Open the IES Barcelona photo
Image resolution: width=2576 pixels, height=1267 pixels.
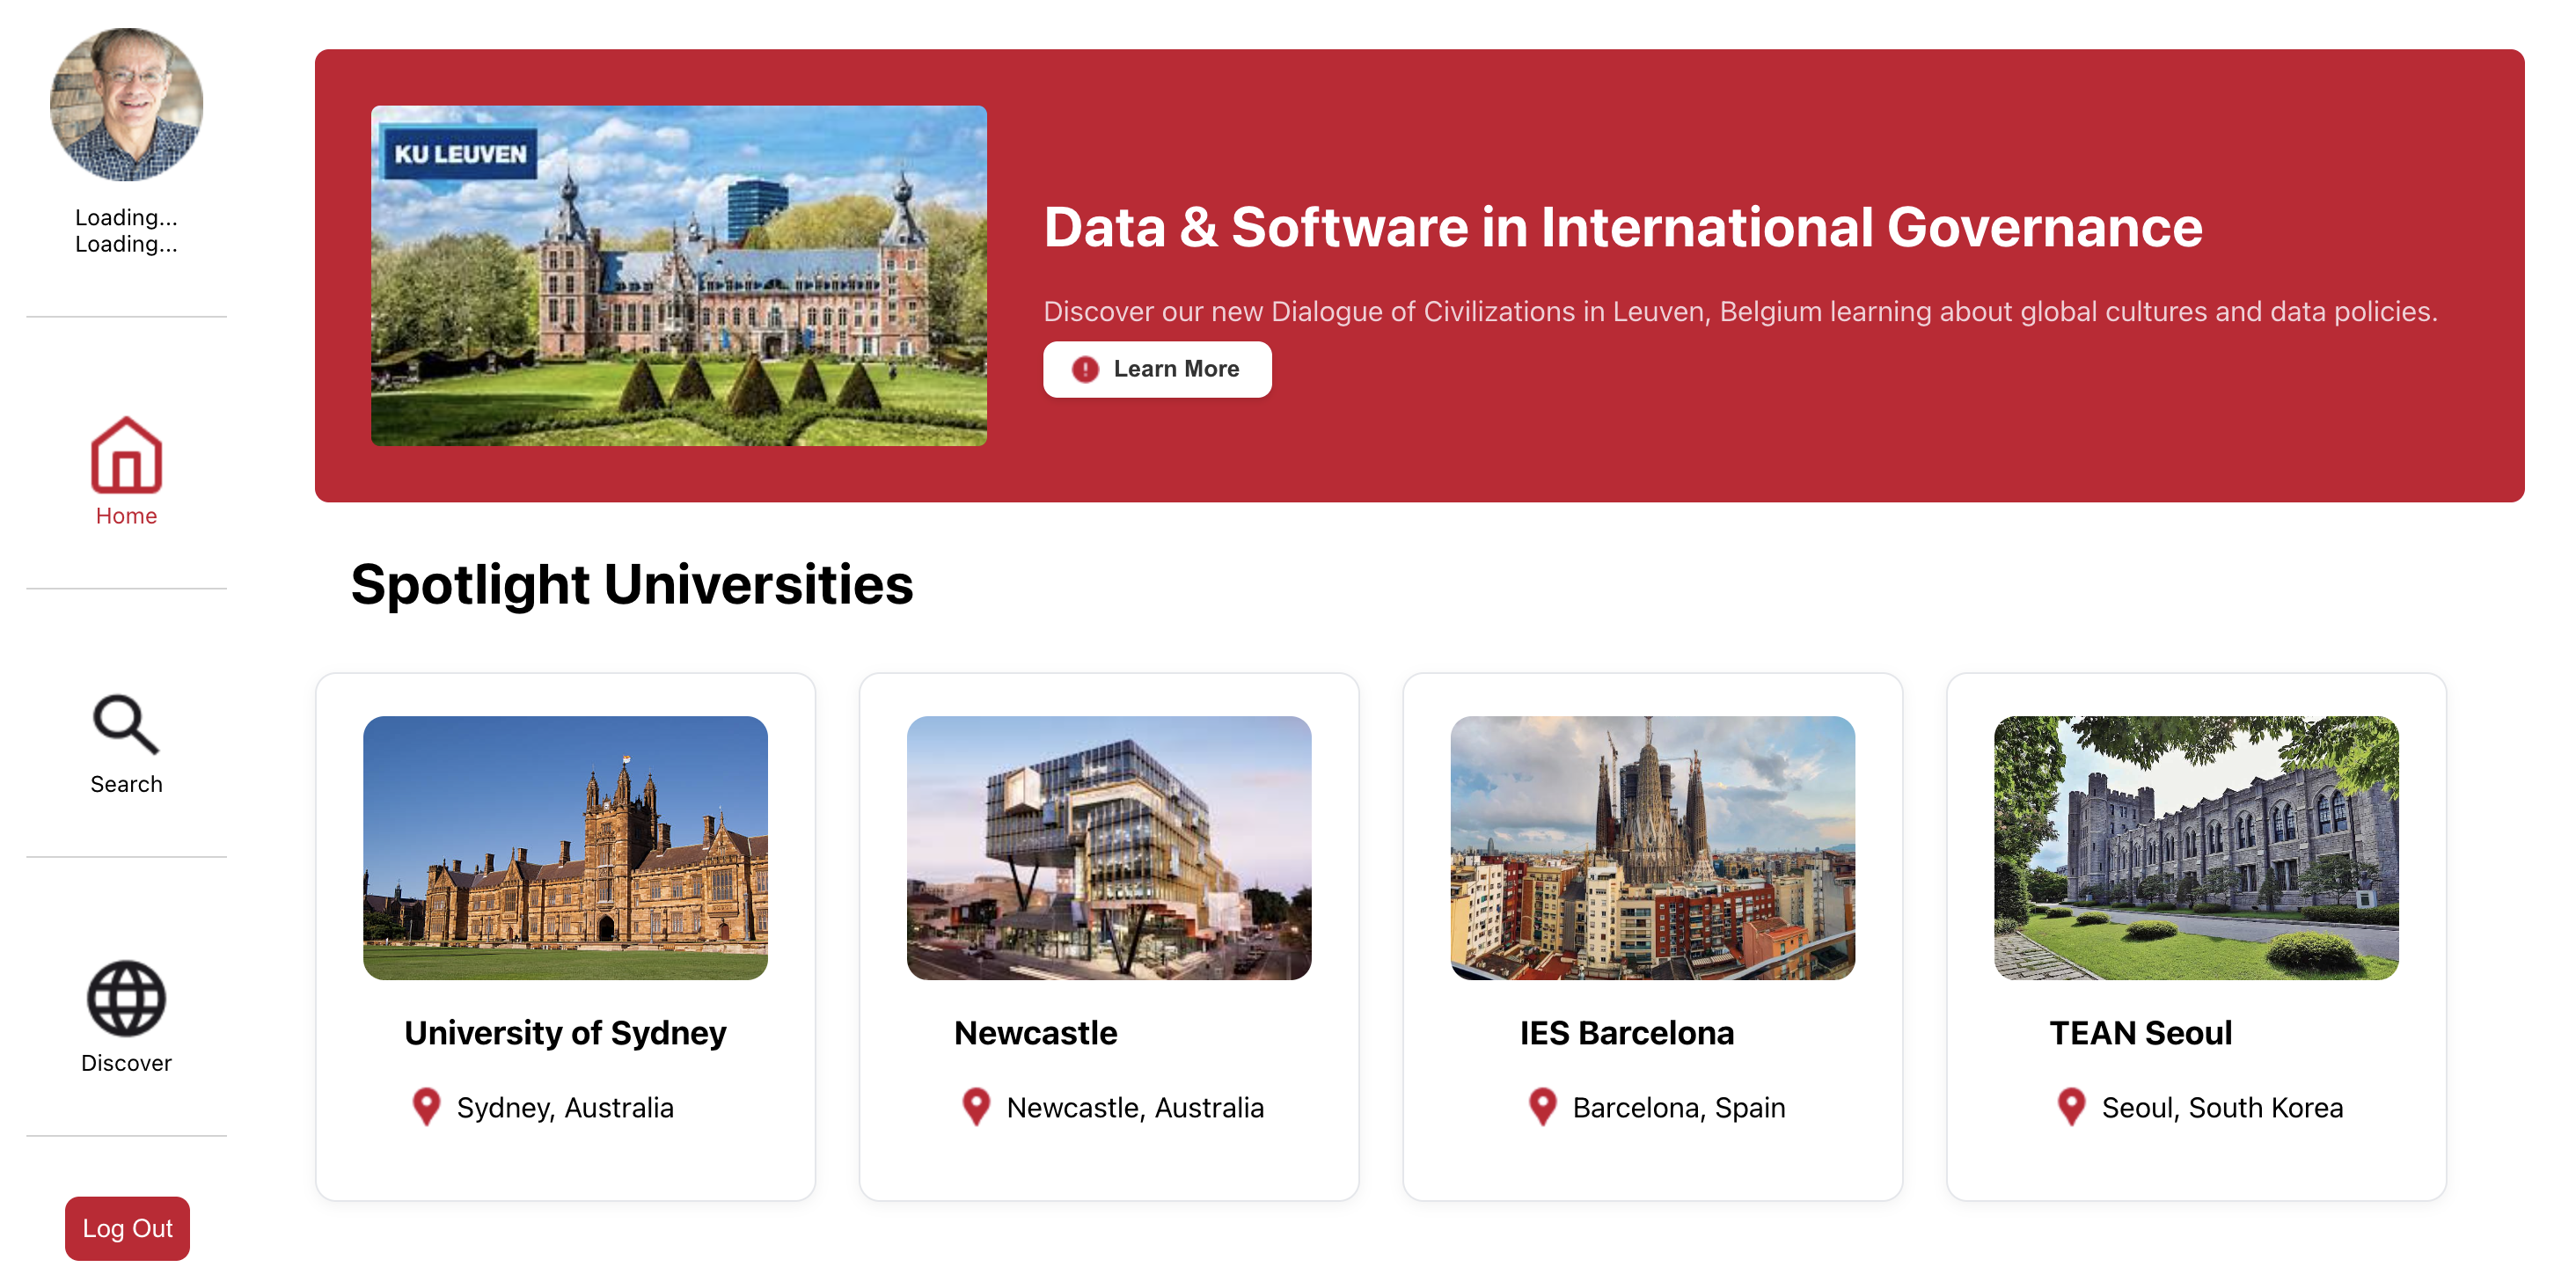(1652, 847)
